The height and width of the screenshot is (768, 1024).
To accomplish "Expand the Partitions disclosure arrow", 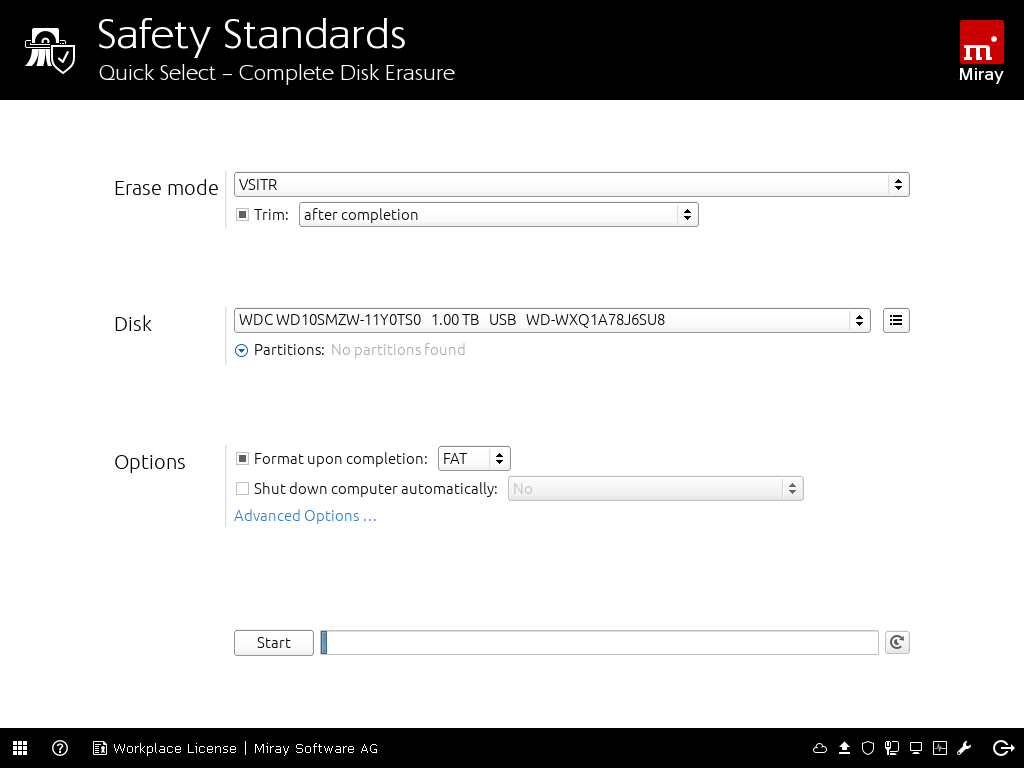I will click(242, 351).
